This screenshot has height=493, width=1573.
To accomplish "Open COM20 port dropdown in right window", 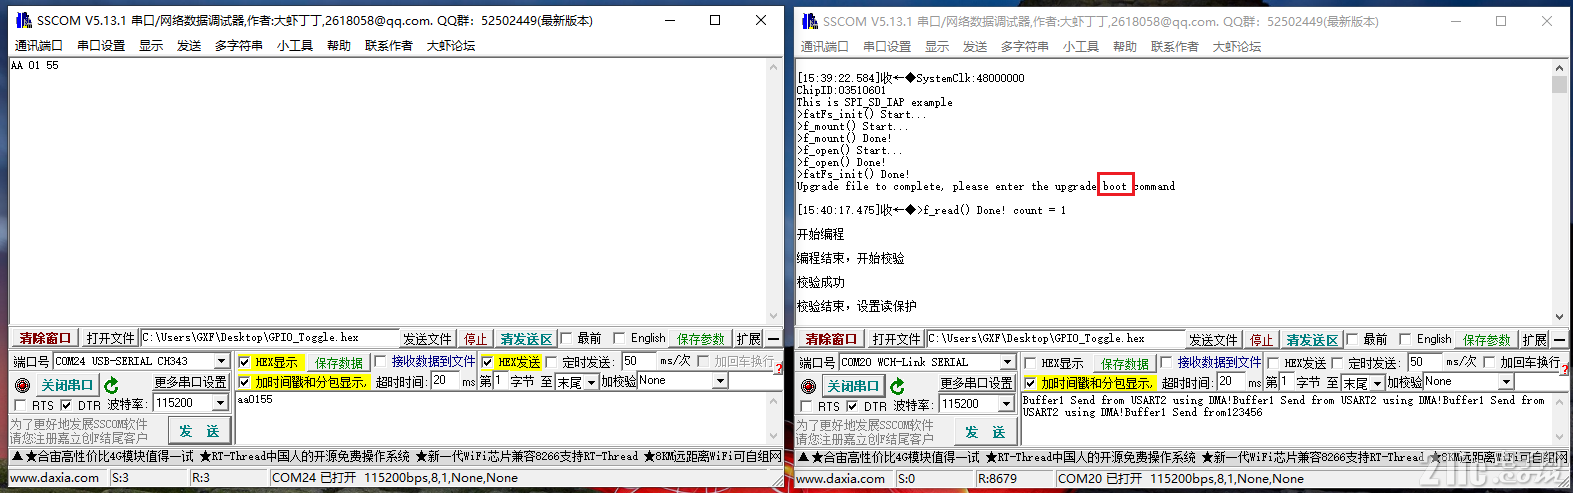I will (1007, 362).
